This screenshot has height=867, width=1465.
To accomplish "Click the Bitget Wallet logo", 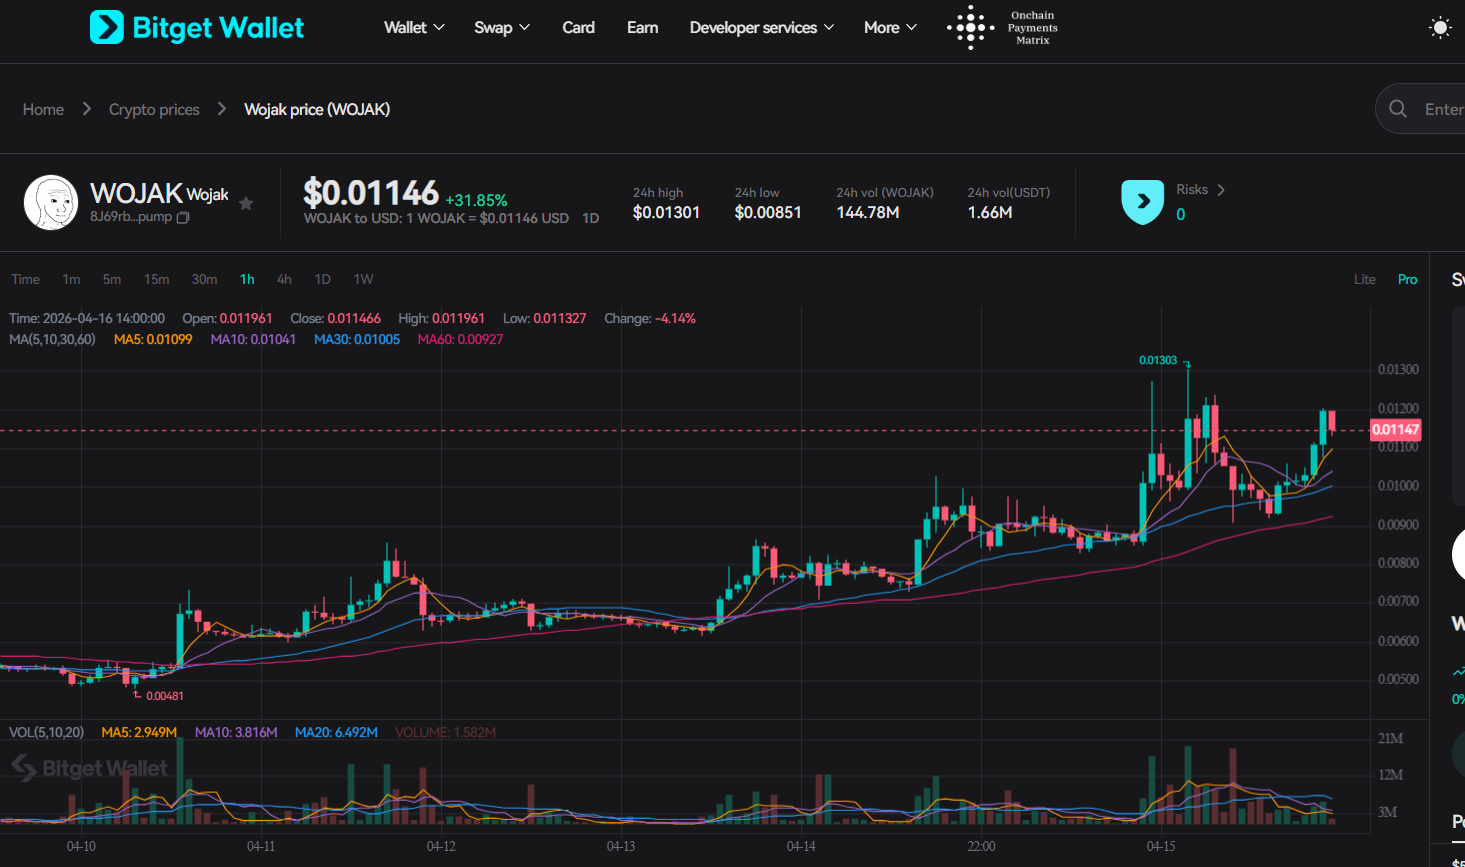I will [x=197, y=28].
